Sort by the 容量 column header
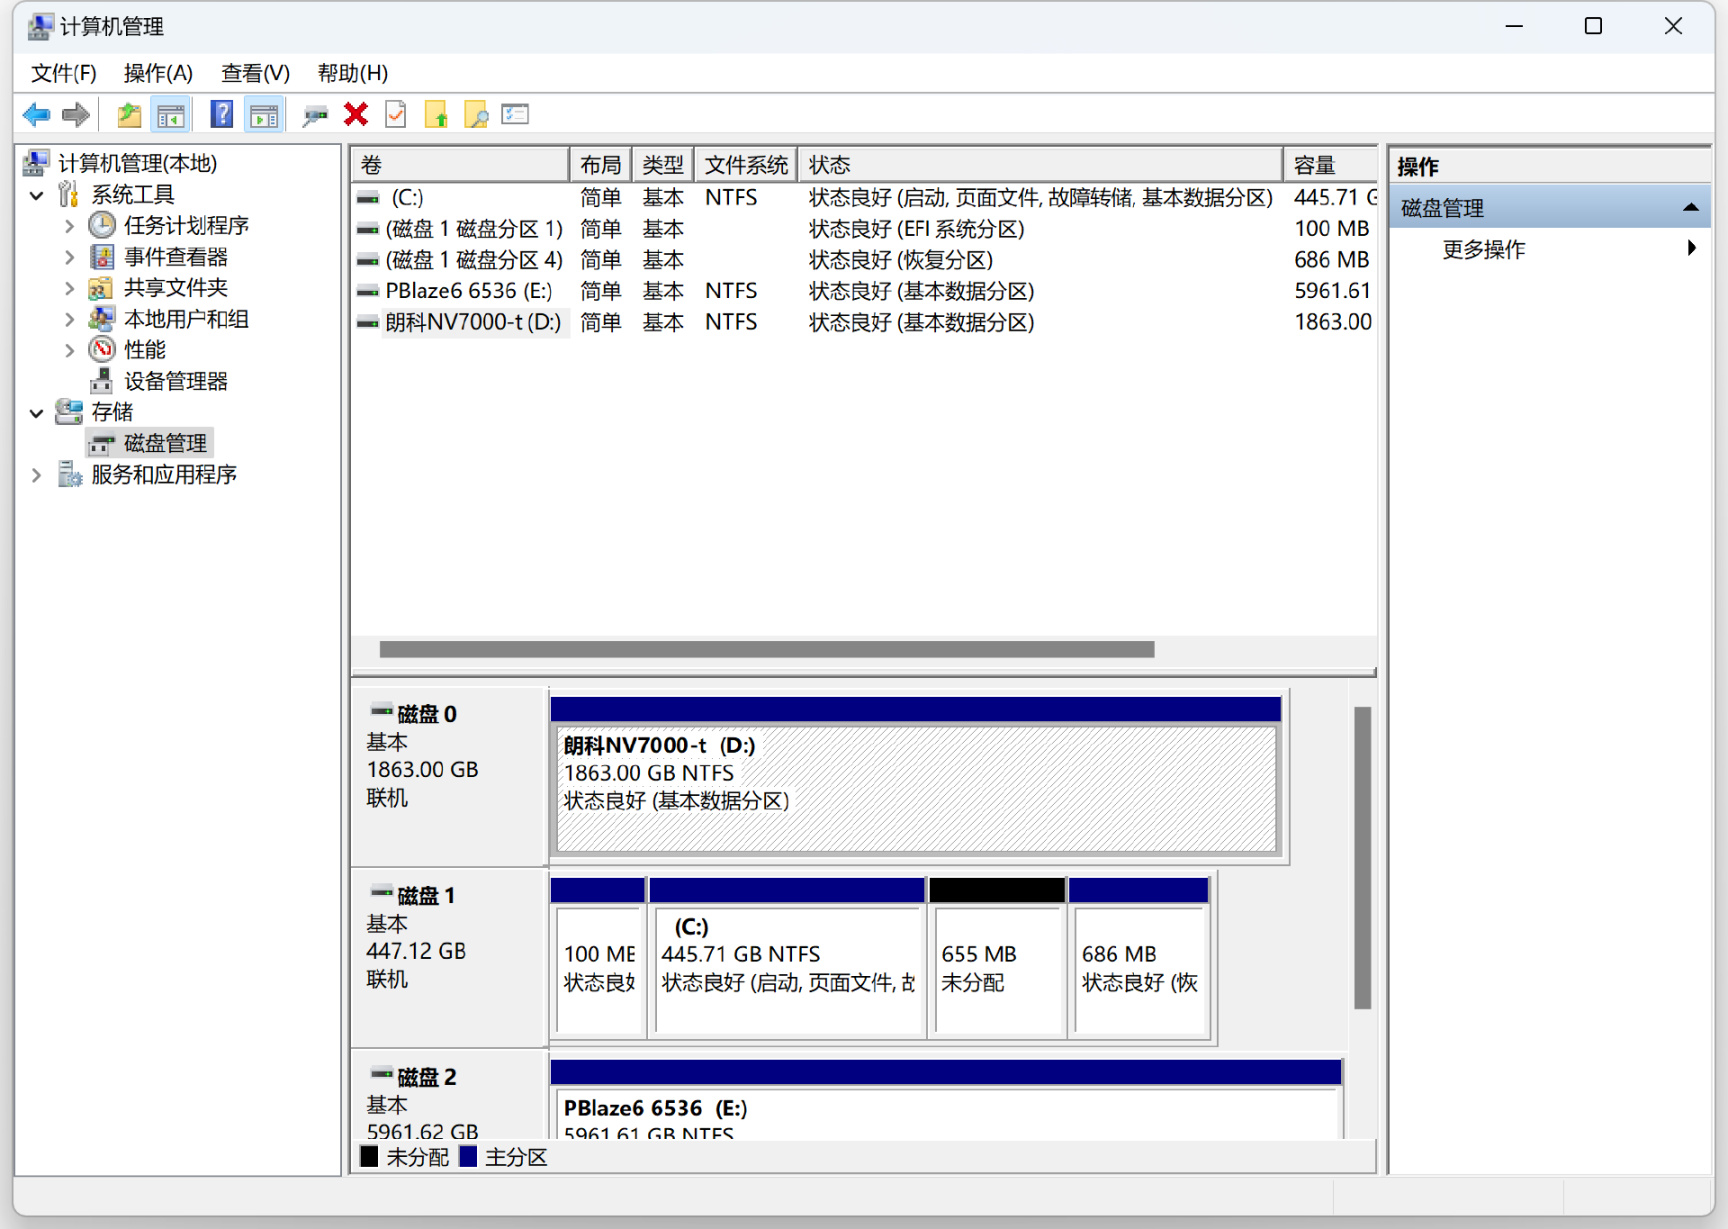 coord(1330,165)
